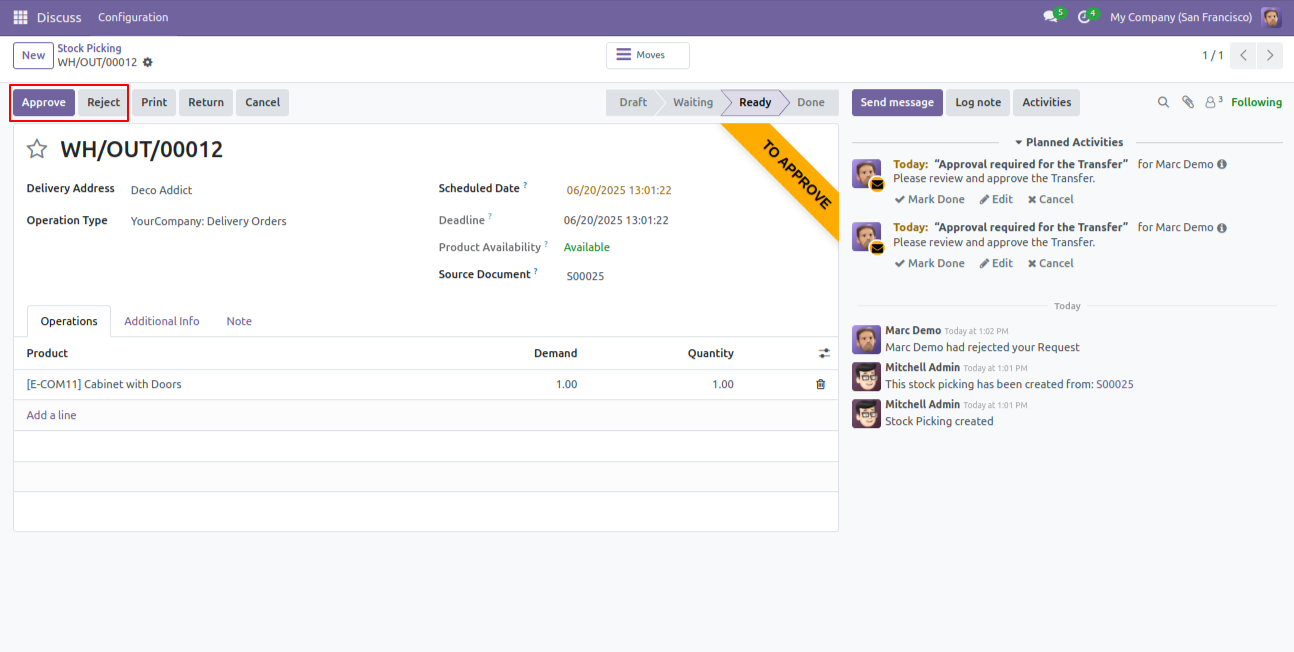Screen dimensions: 1294x652
Task: Open the conversations icon with badge 5
Action: pos(1050,17)
